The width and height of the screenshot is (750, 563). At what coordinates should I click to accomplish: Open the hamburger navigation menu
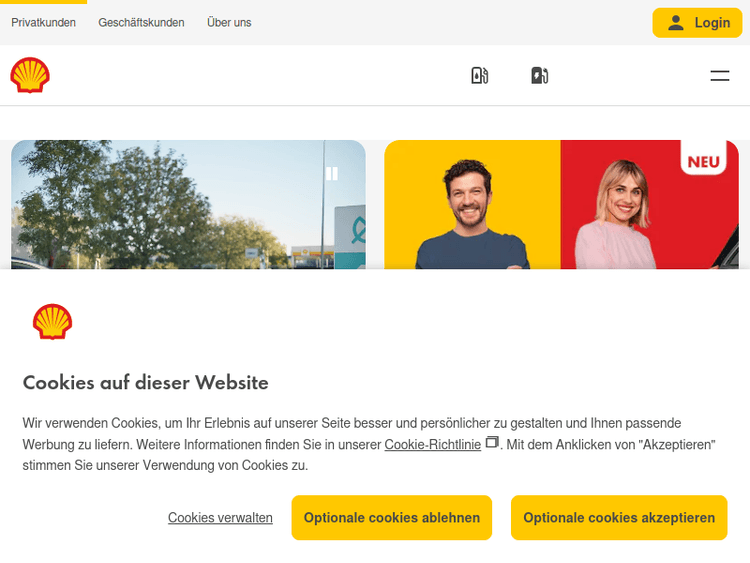click(719, 75)
